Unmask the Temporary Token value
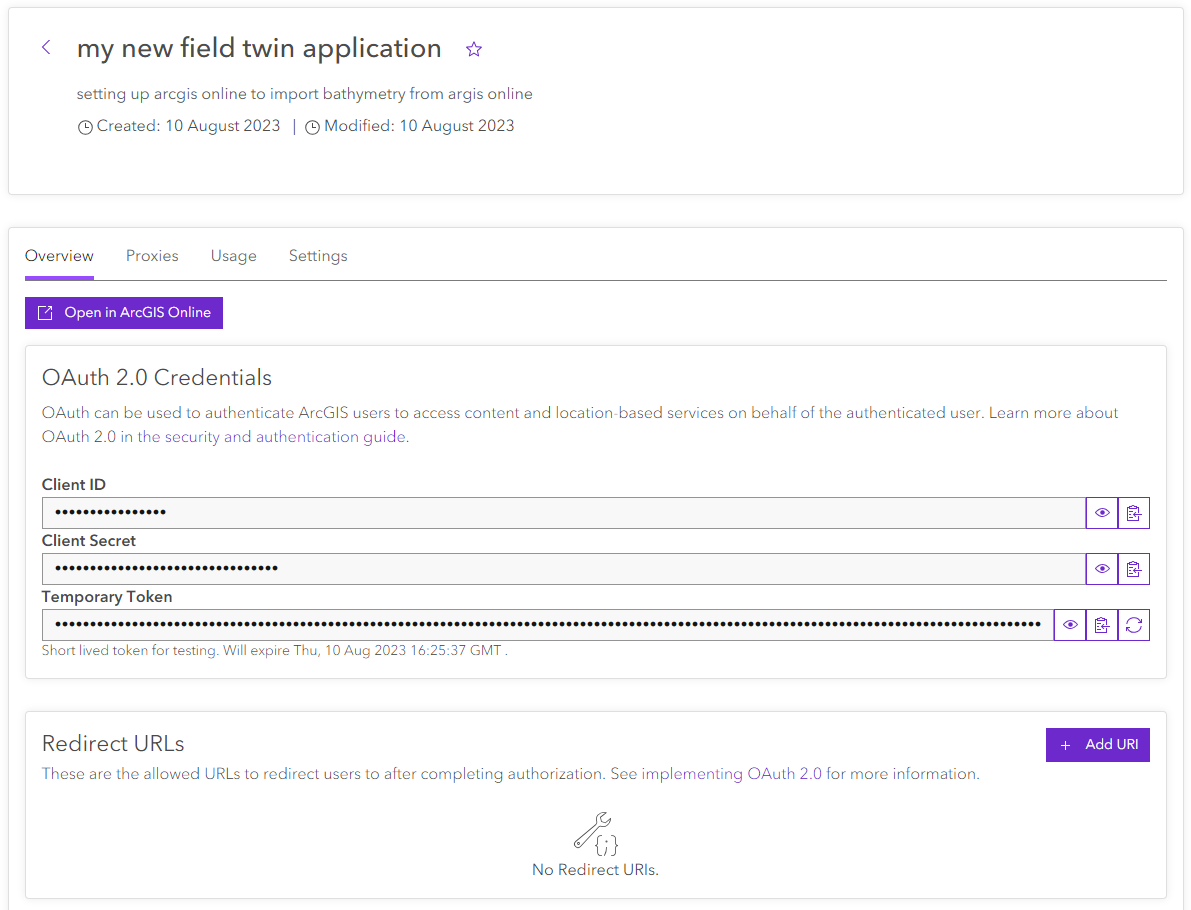The image size is (1191, 910). (1069, 625)
